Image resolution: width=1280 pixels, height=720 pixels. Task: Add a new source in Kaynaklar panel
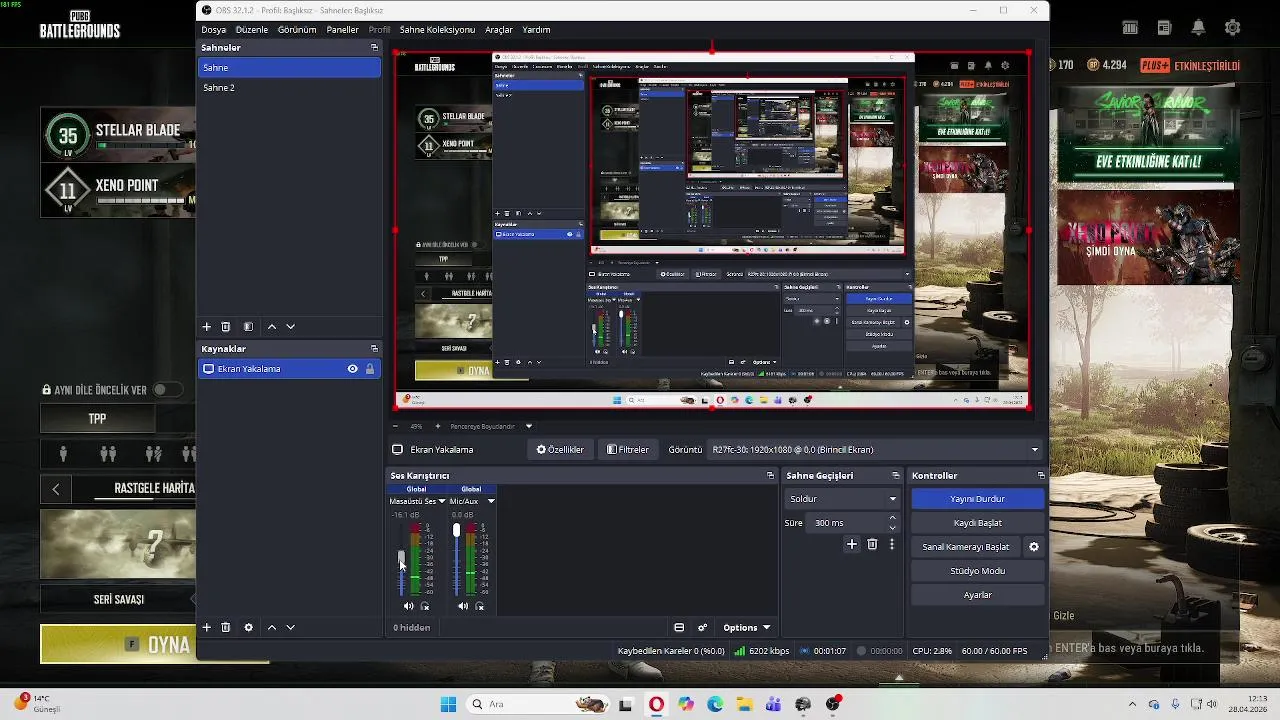click(207, 627)
